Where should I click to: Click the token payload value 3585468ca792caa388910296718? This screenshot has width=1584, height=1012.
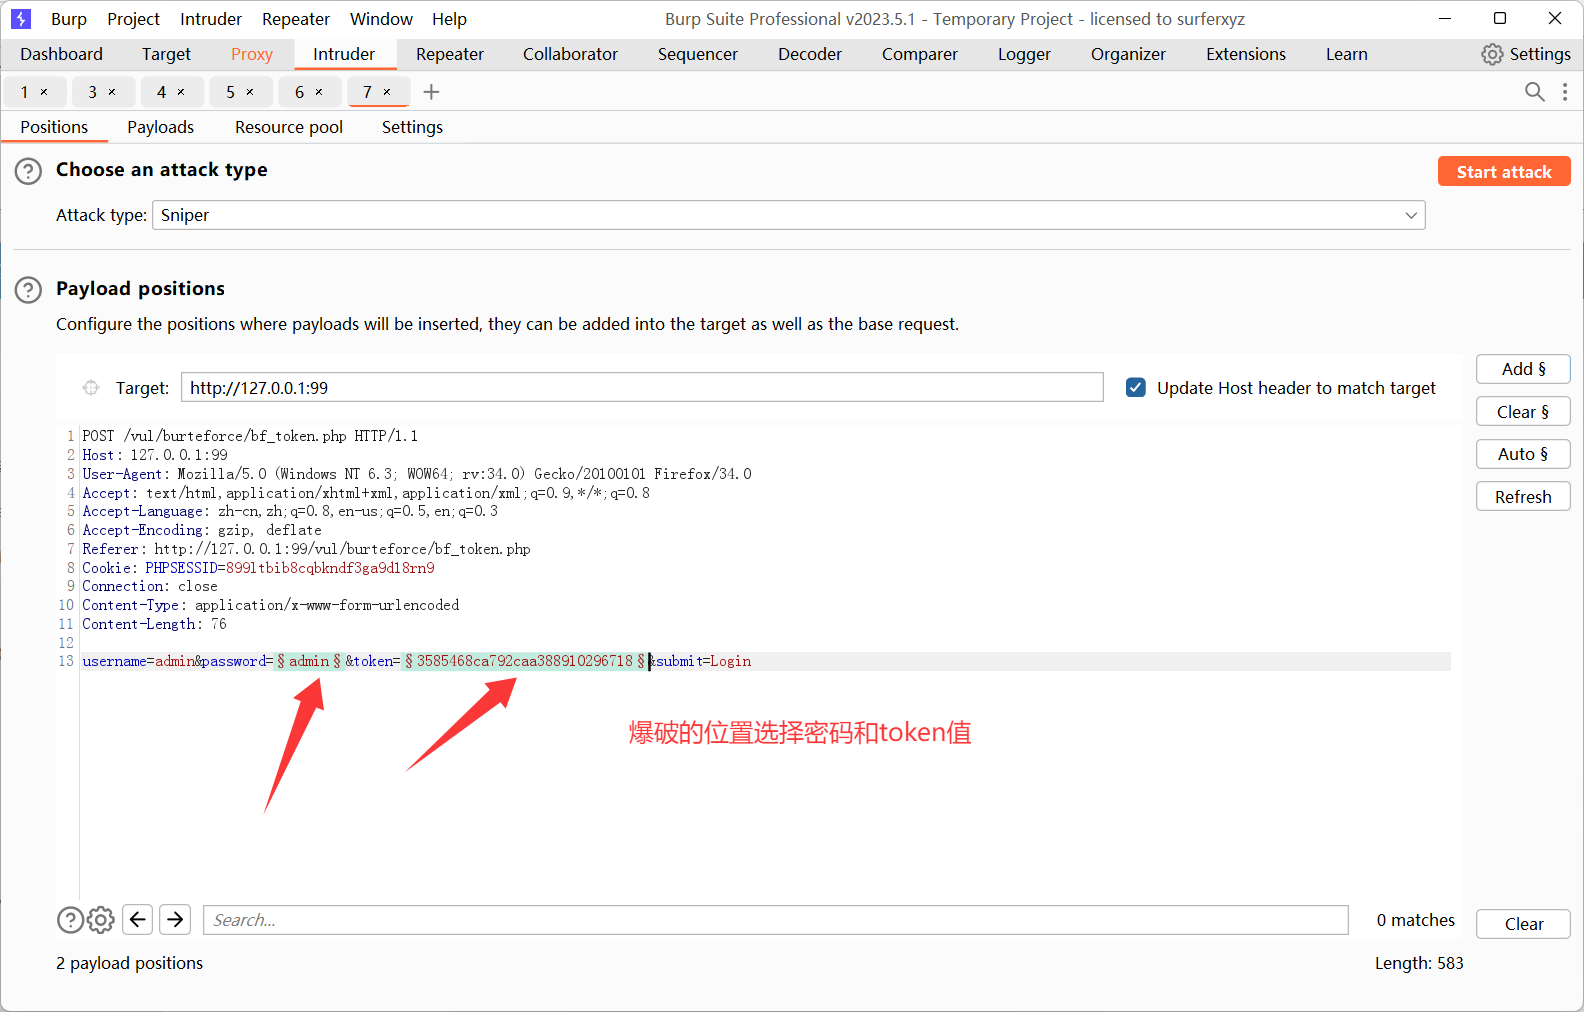tap(525, 661)
